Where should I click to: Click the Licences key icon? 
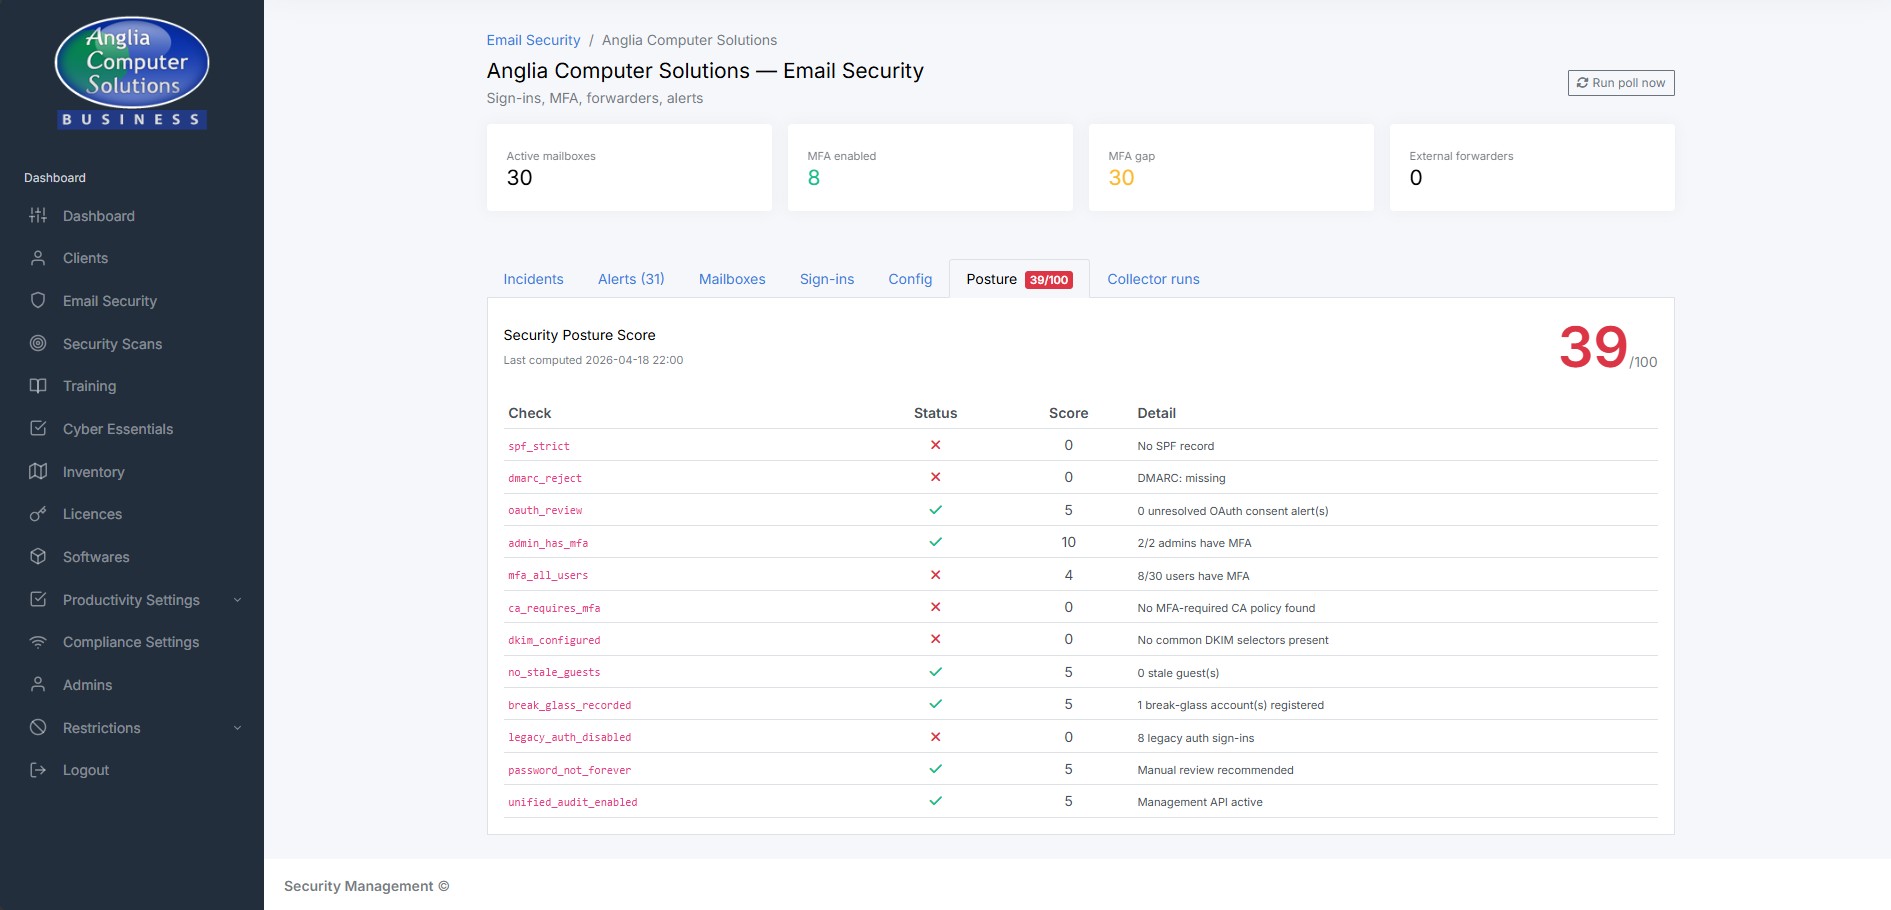39,514
